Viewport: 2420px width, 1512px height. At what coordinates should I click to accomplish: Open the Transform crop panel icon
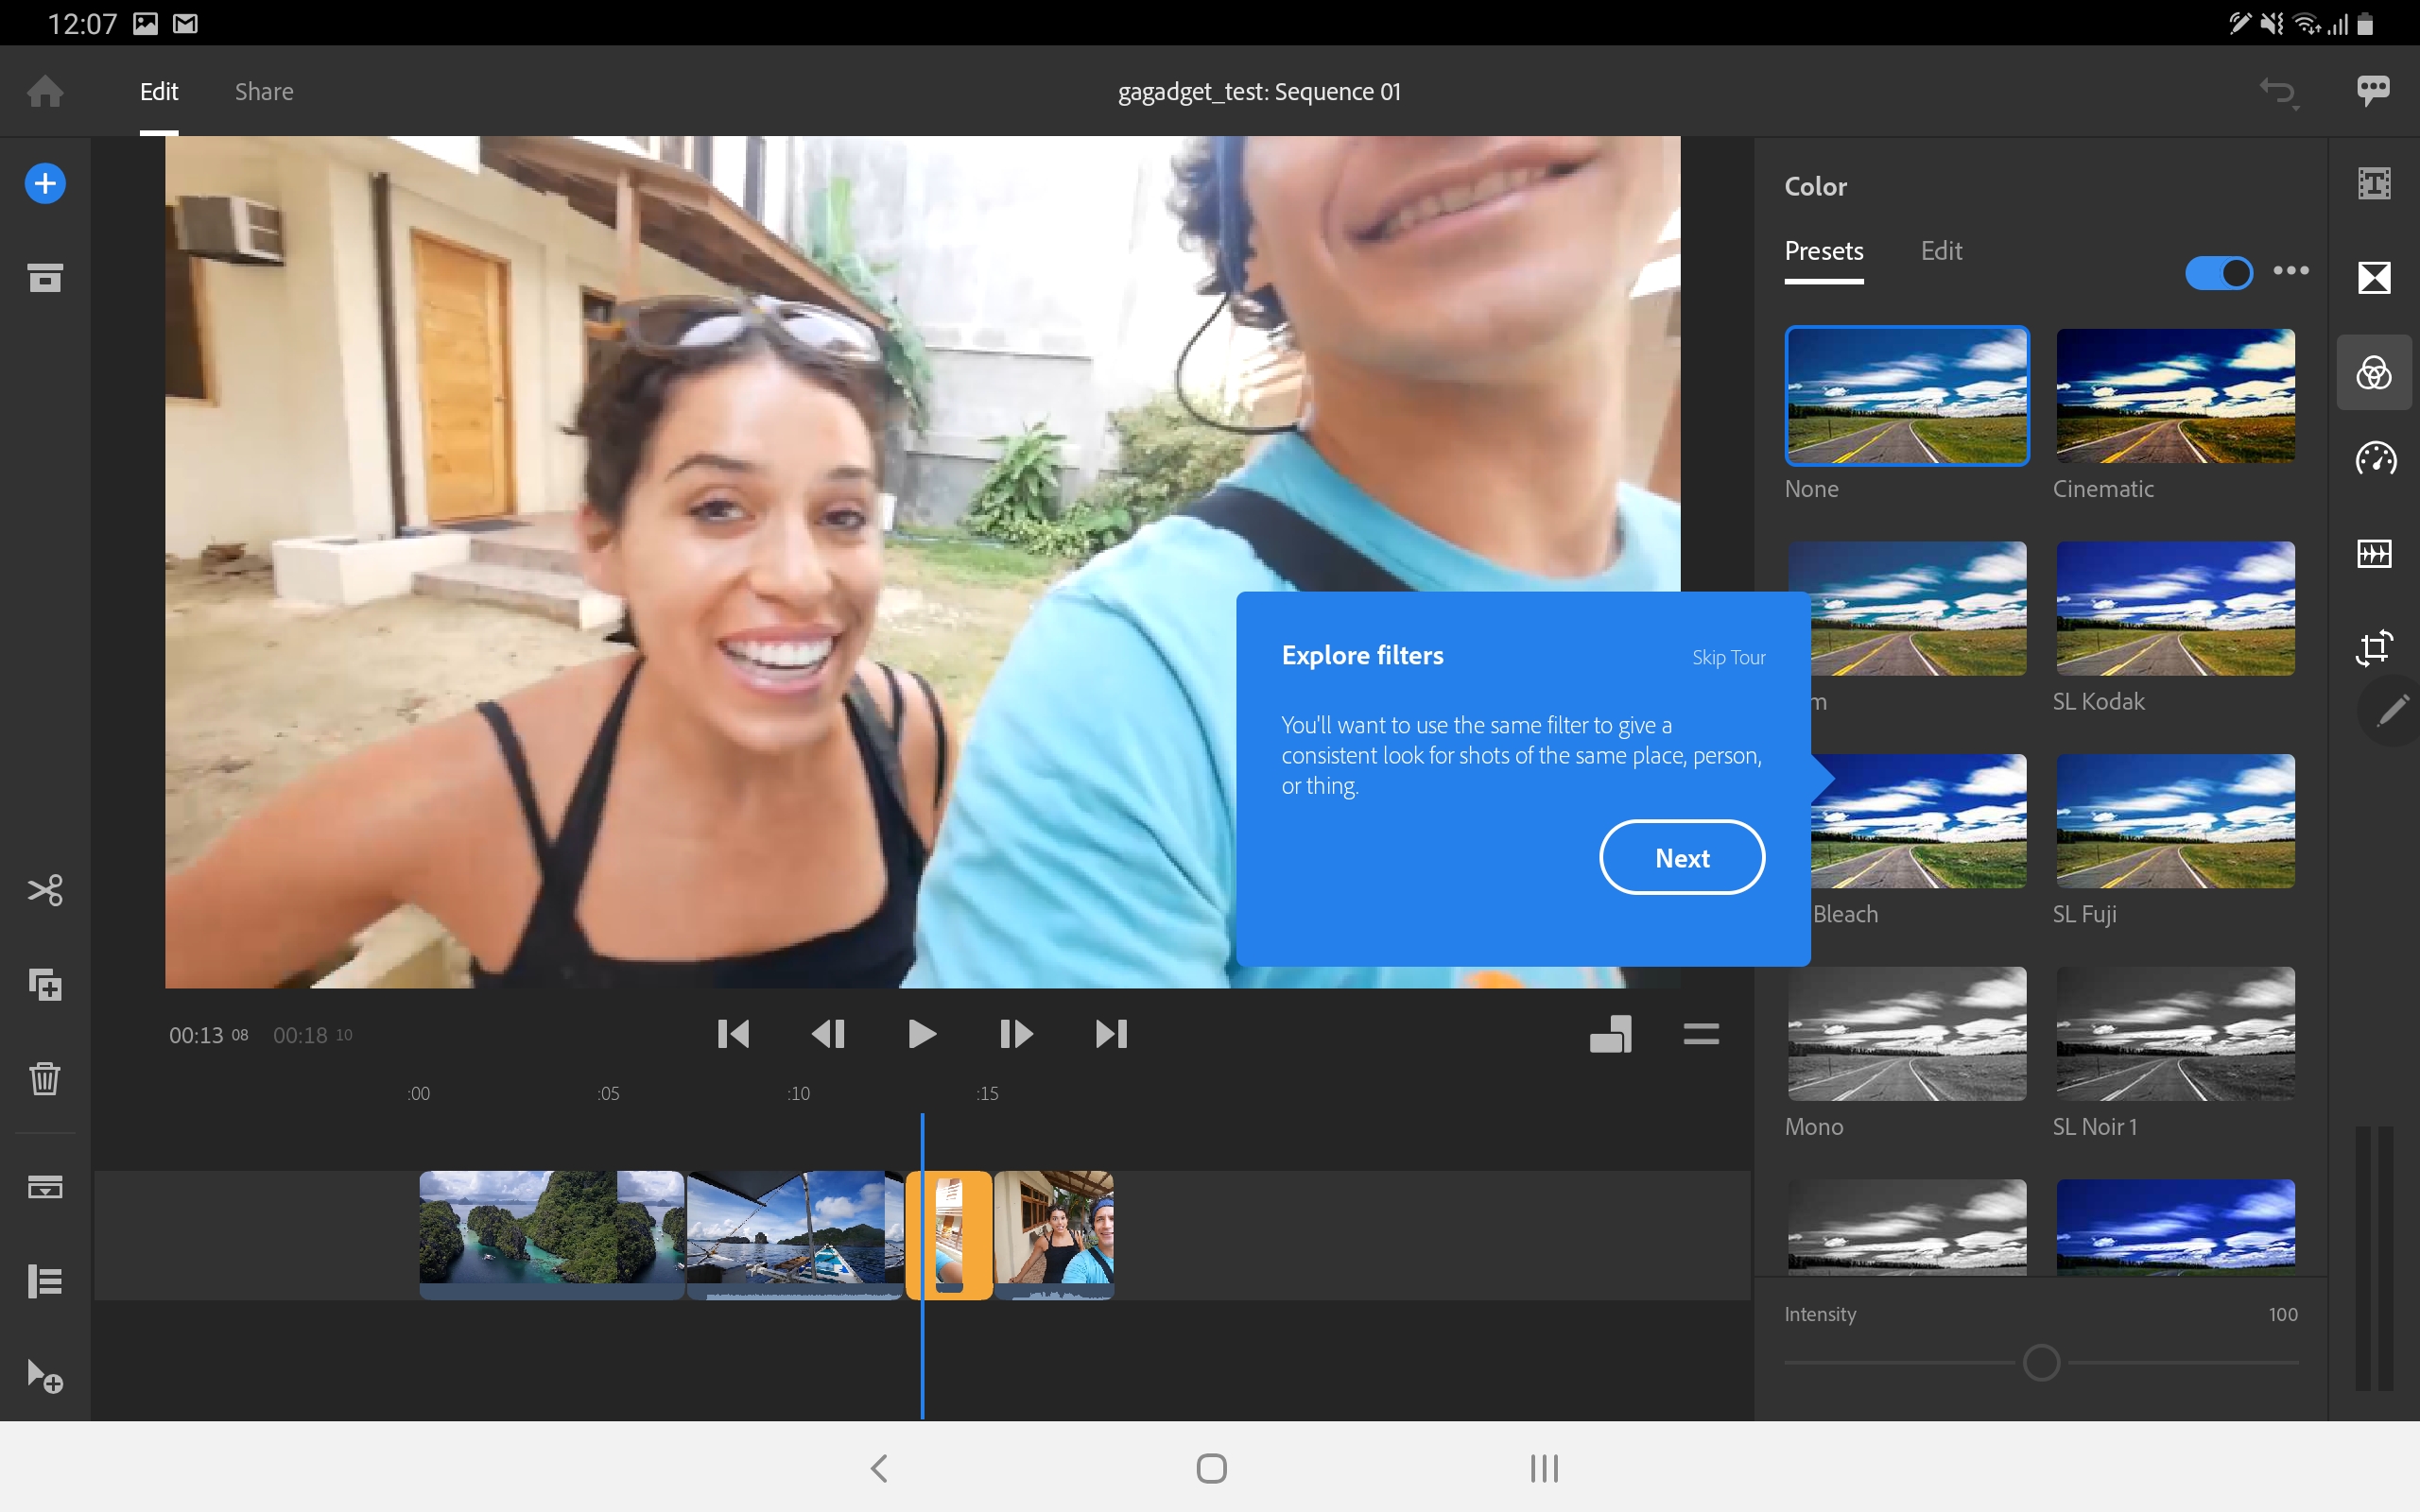(2374, 647)
